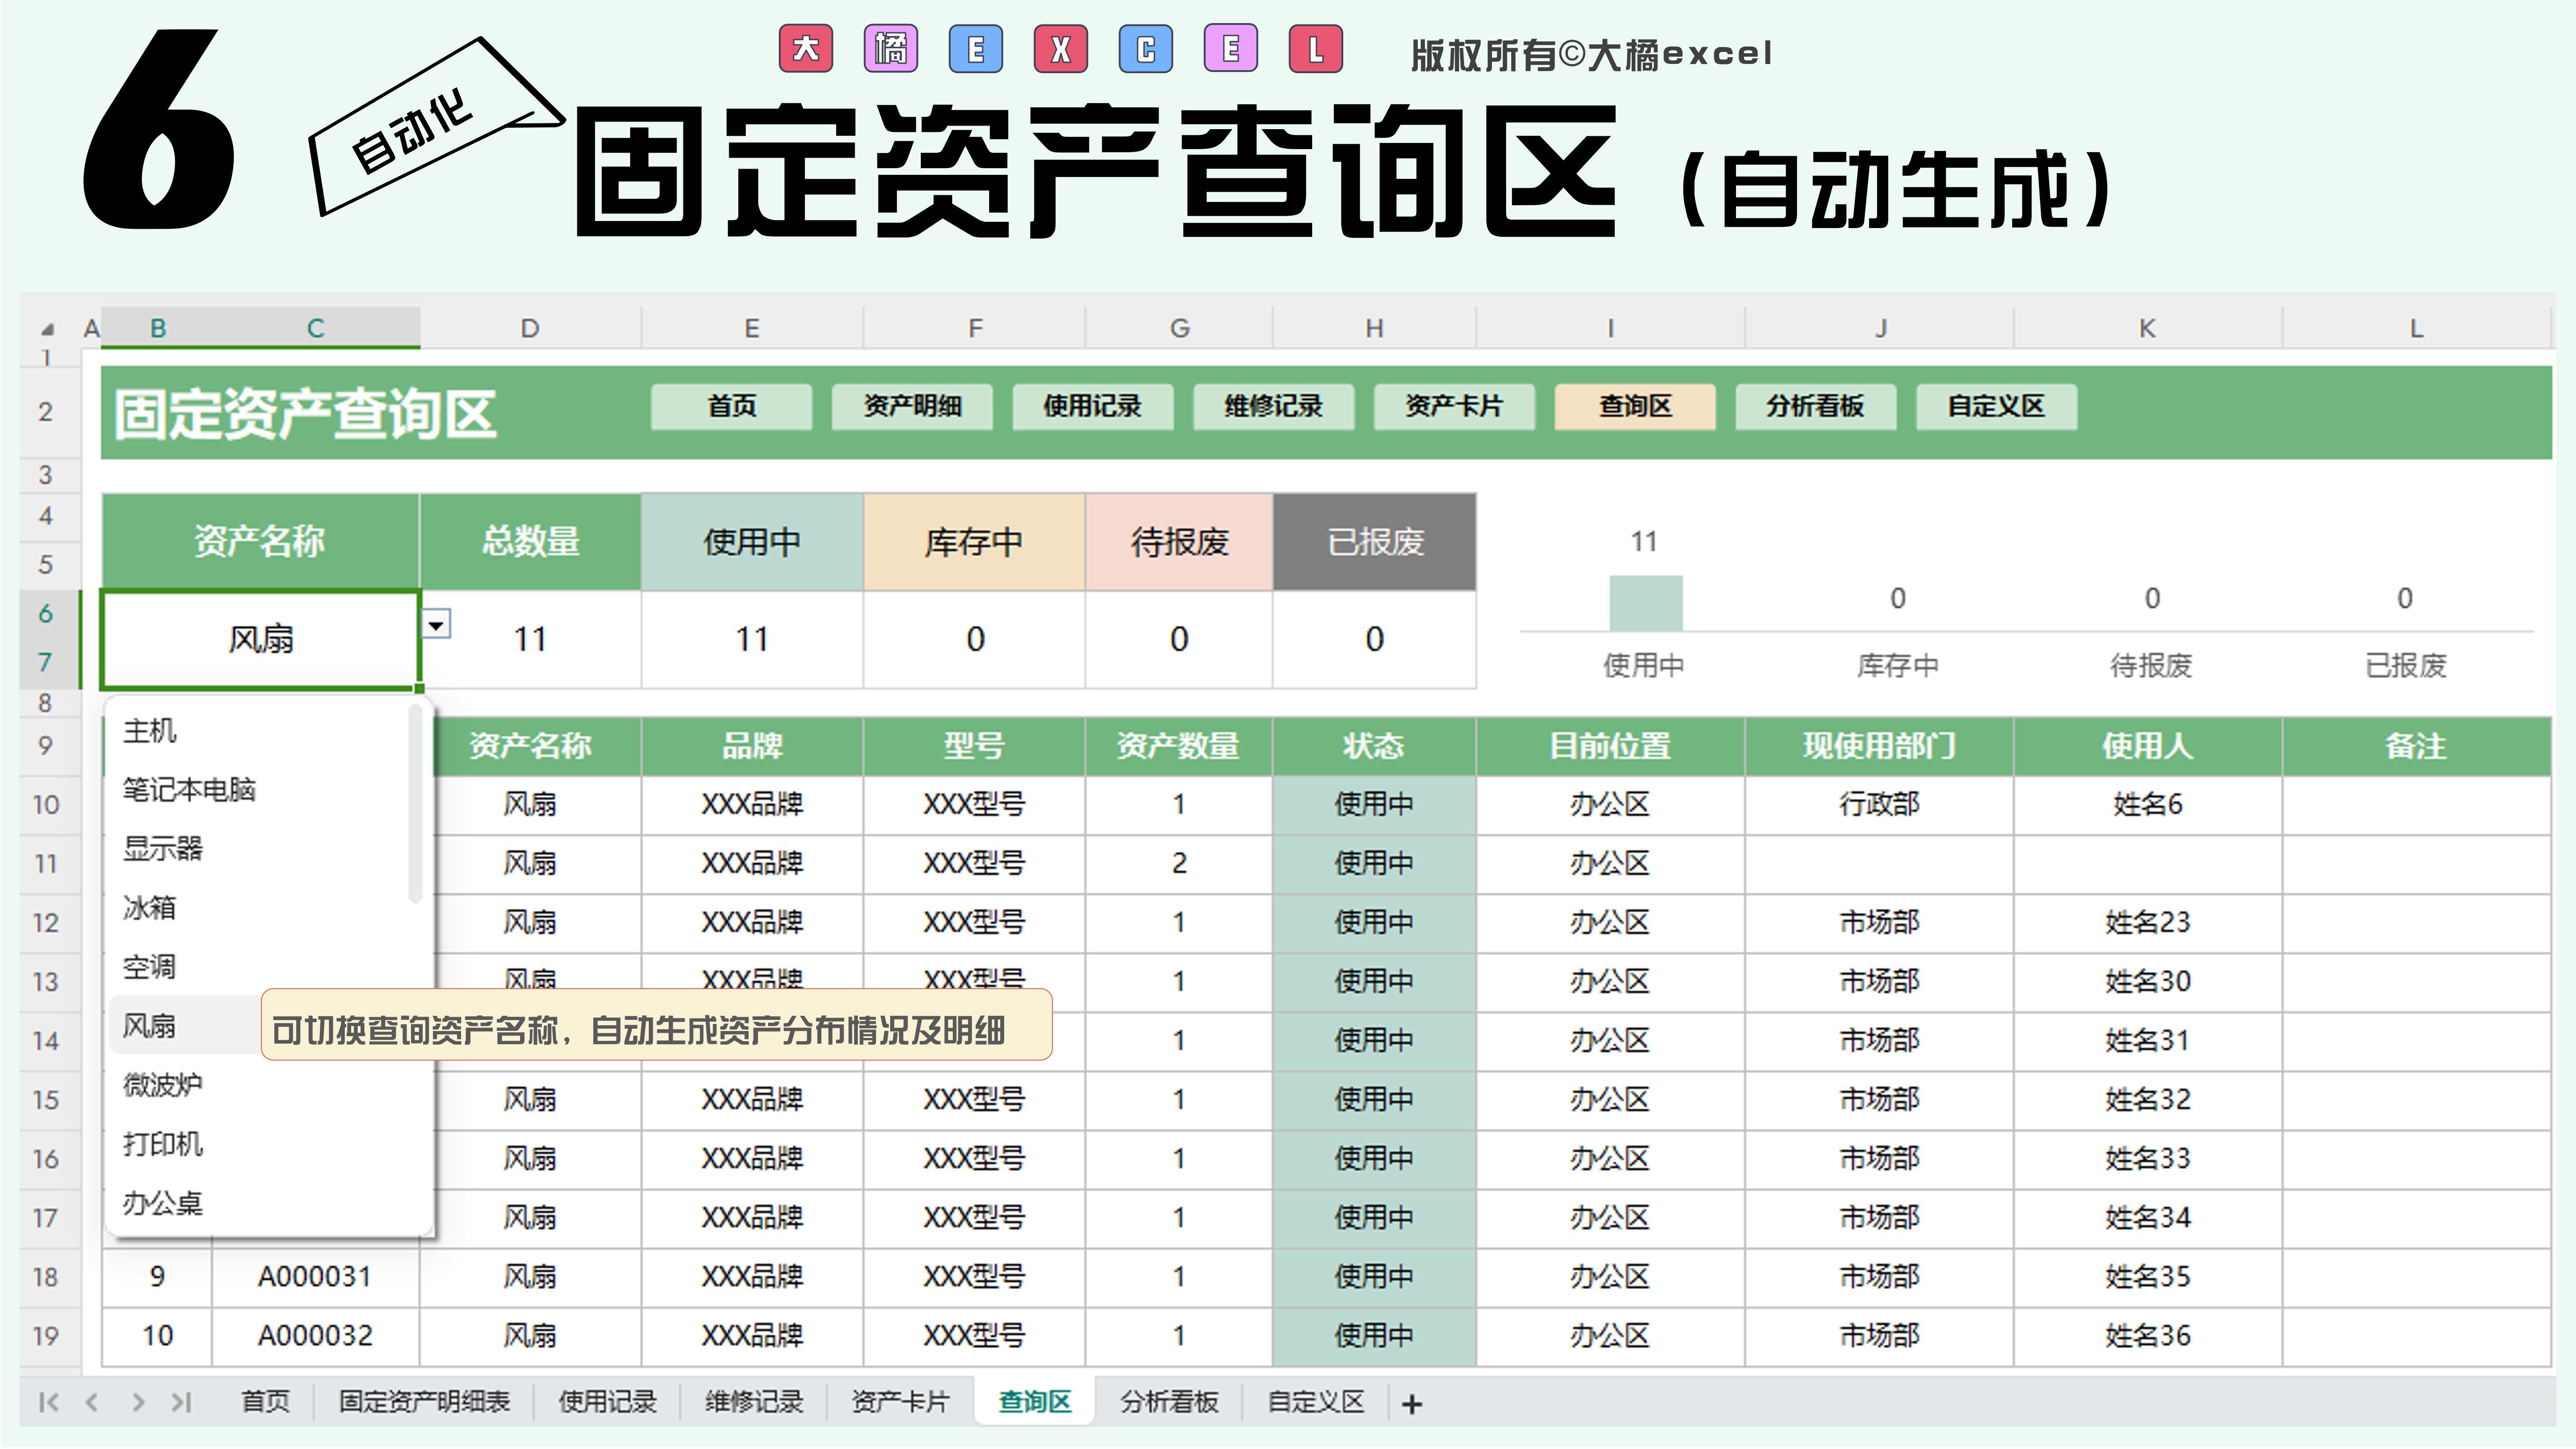This screenshot has height=1449, width=2576.
Task: Click the select-all corner triangle
Action: tap(47, 329)
